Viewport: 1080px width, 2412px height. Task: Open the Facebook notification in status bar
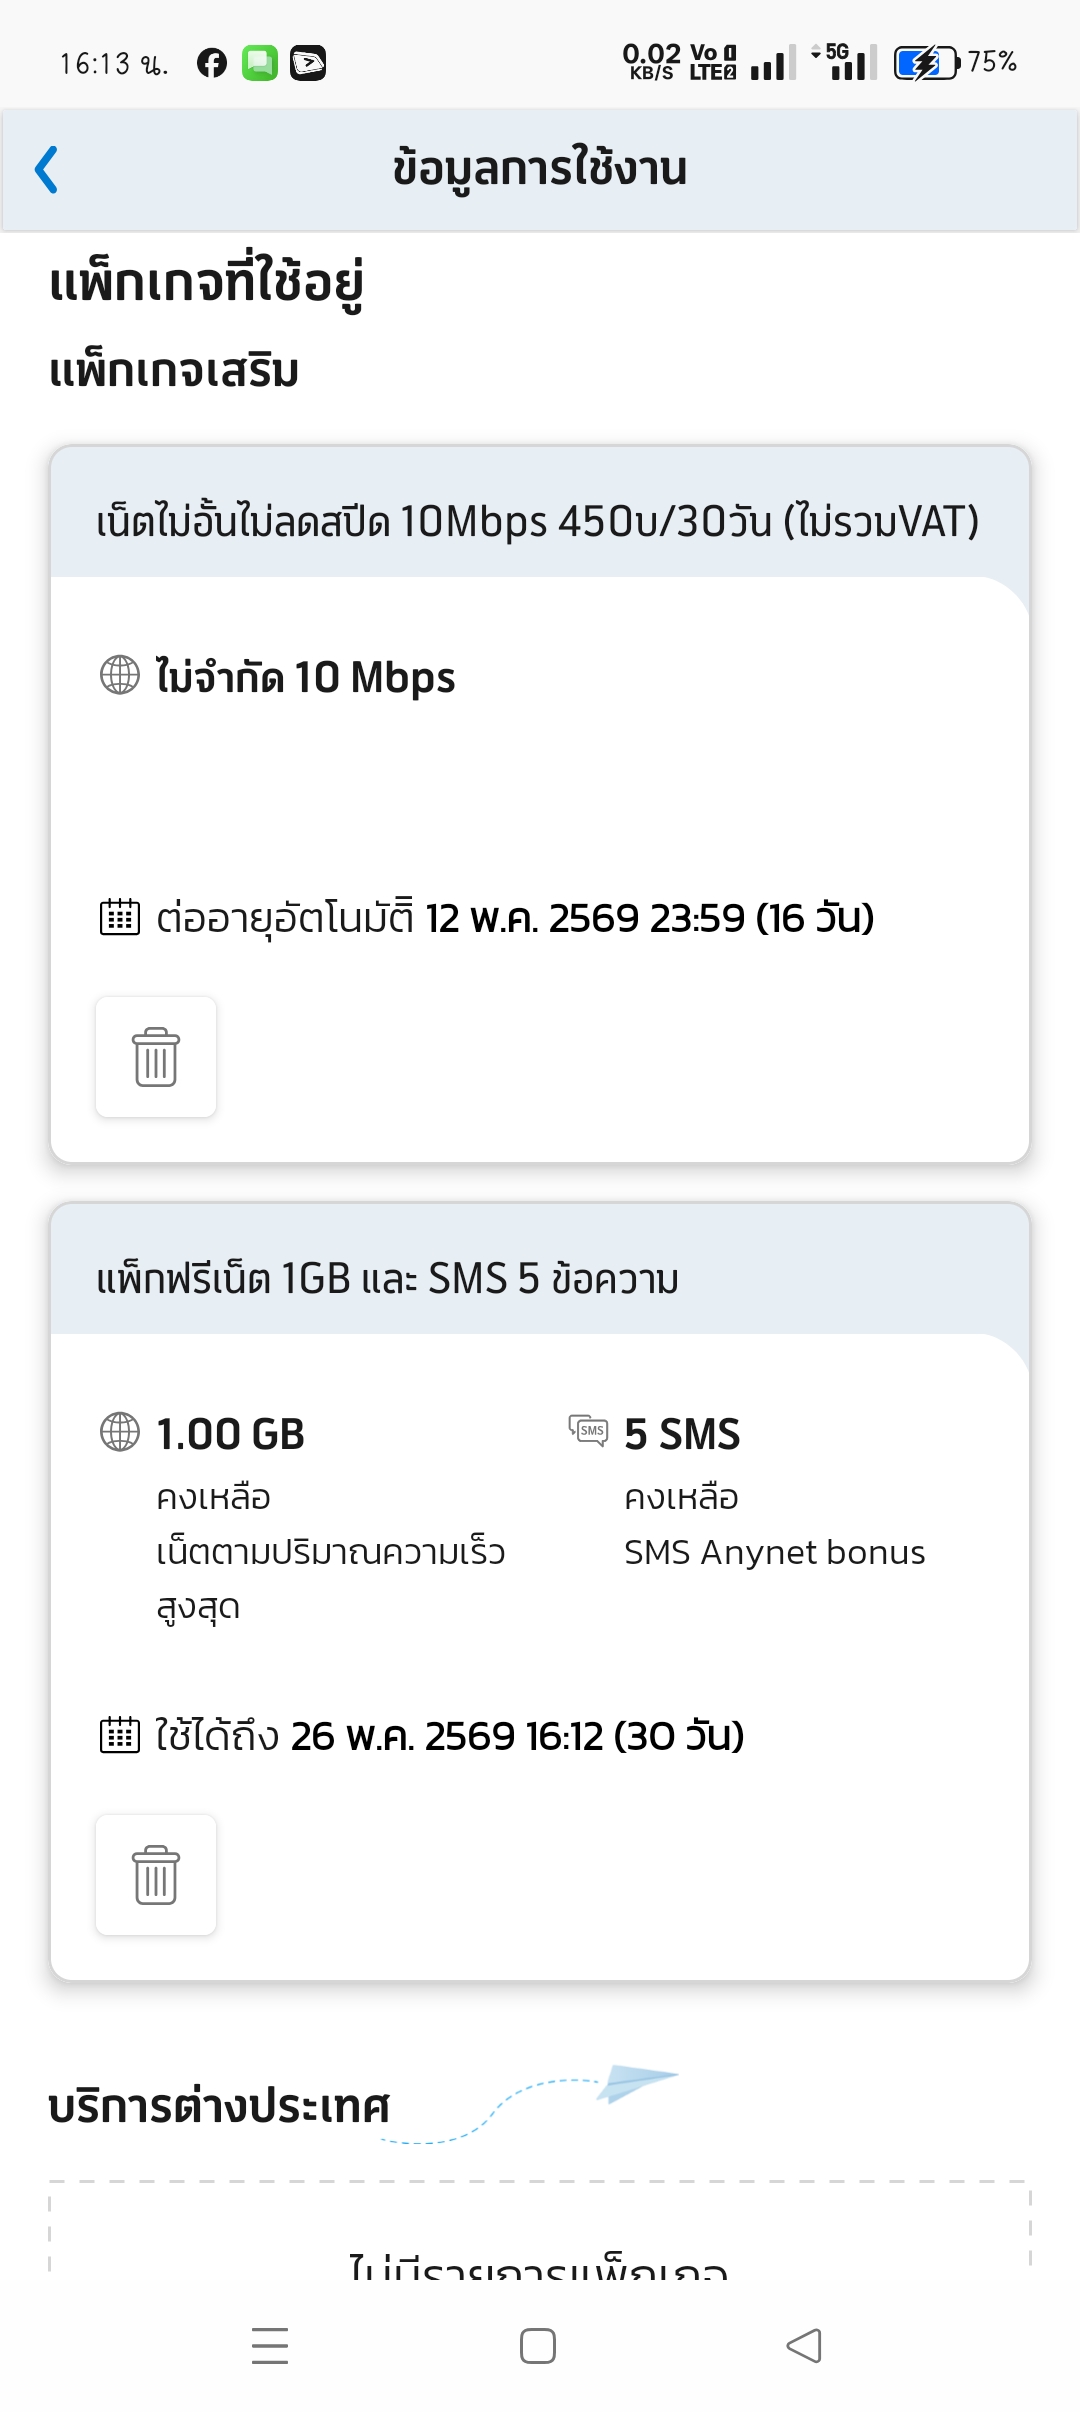tap(212, 63)
